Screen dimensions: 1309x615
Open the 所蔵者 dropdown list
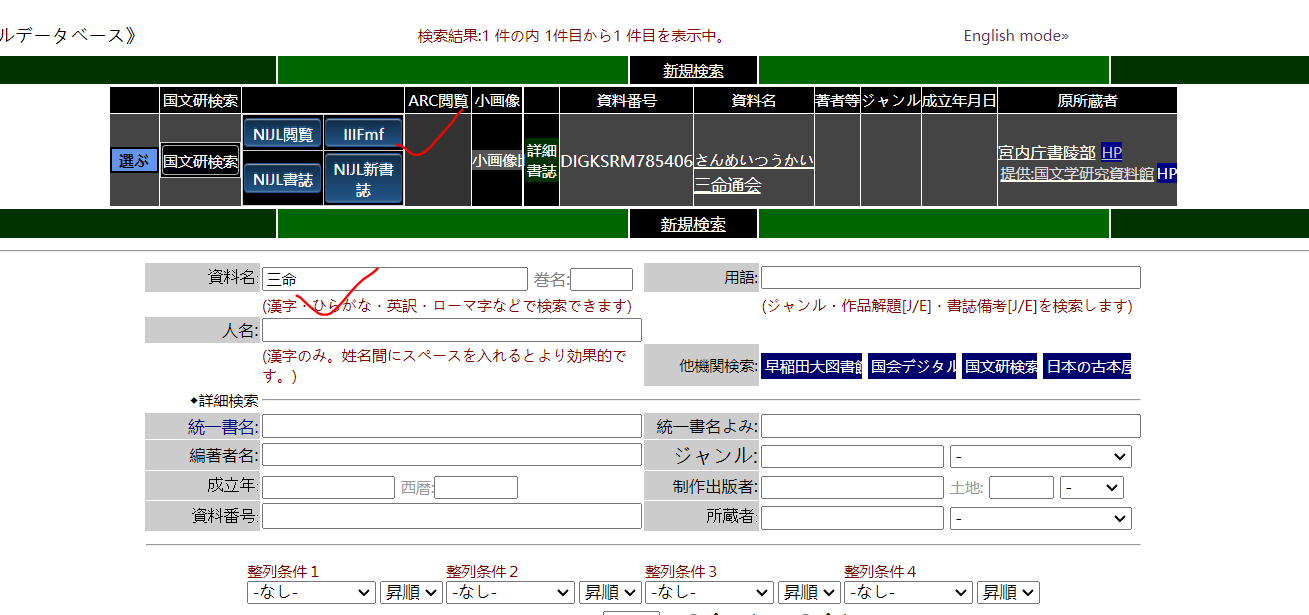1040,519
